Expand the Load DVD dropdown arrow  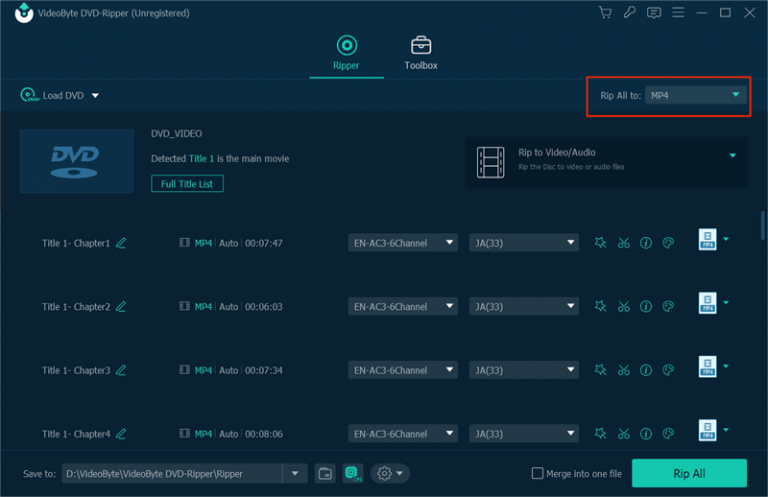(96, 95)
